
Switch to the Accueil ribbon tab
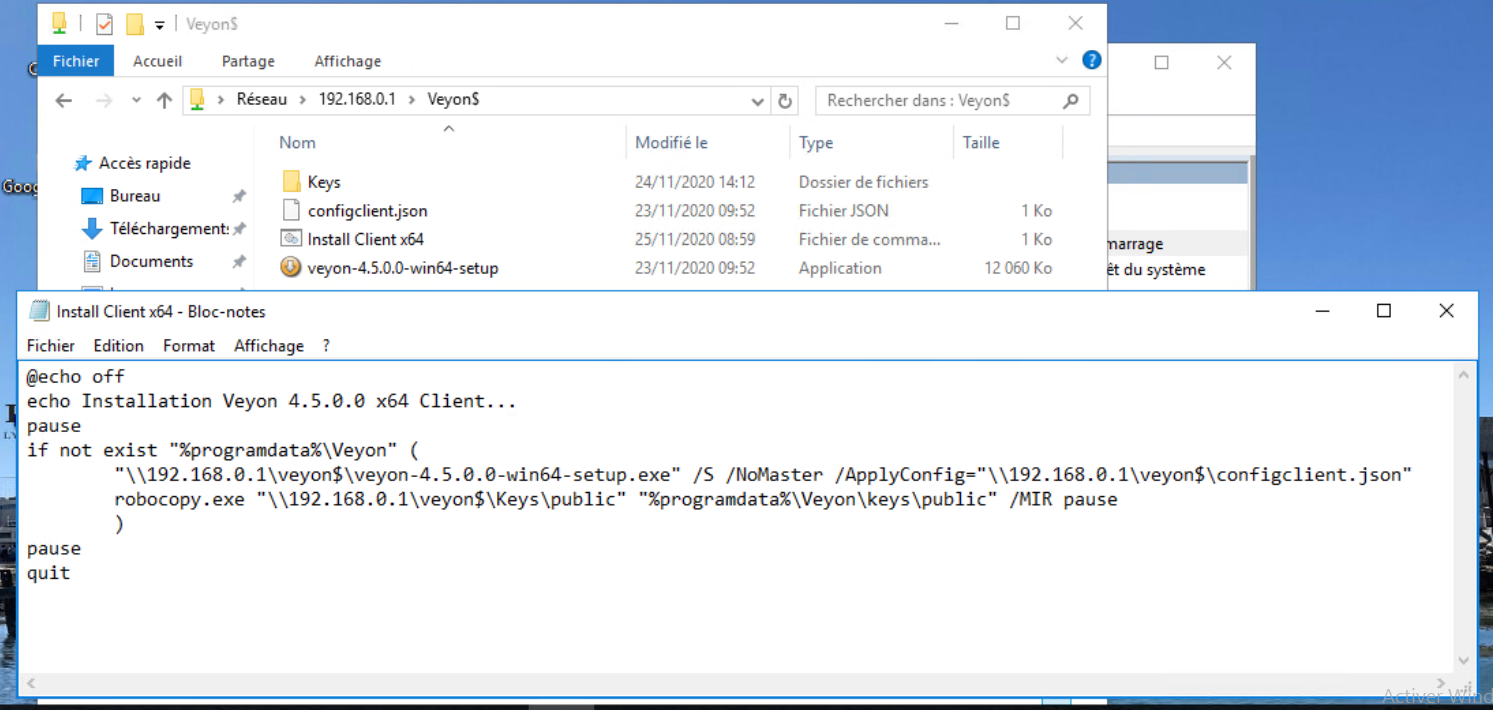pyautogui.click(x=158, y=61)
